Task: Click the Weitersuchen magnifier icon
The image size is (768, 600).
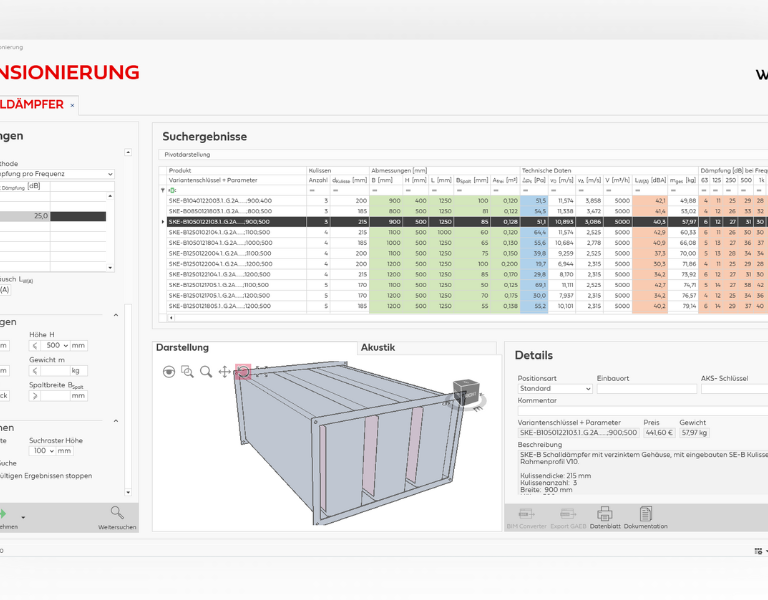Action: (x=117, y=513)
